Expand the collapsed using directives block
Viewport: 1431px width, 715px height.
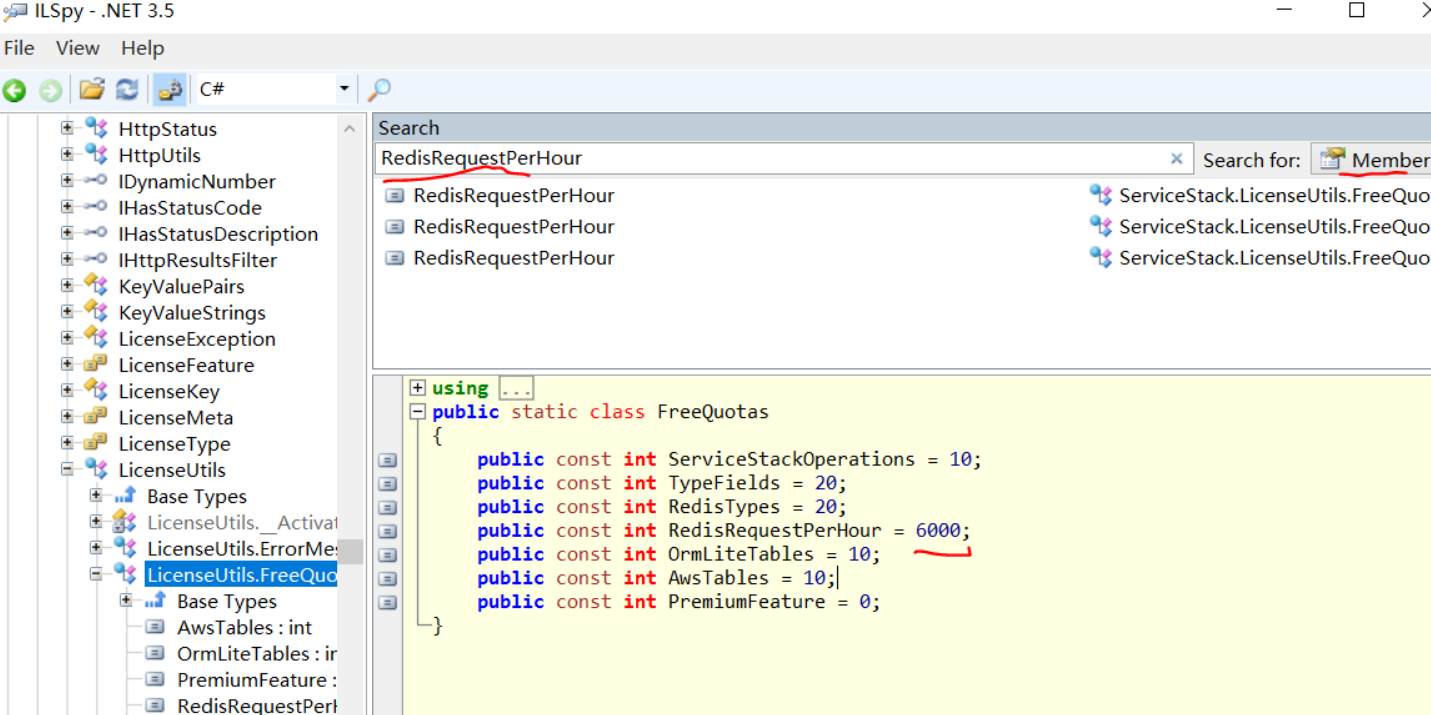pos(418,388)
